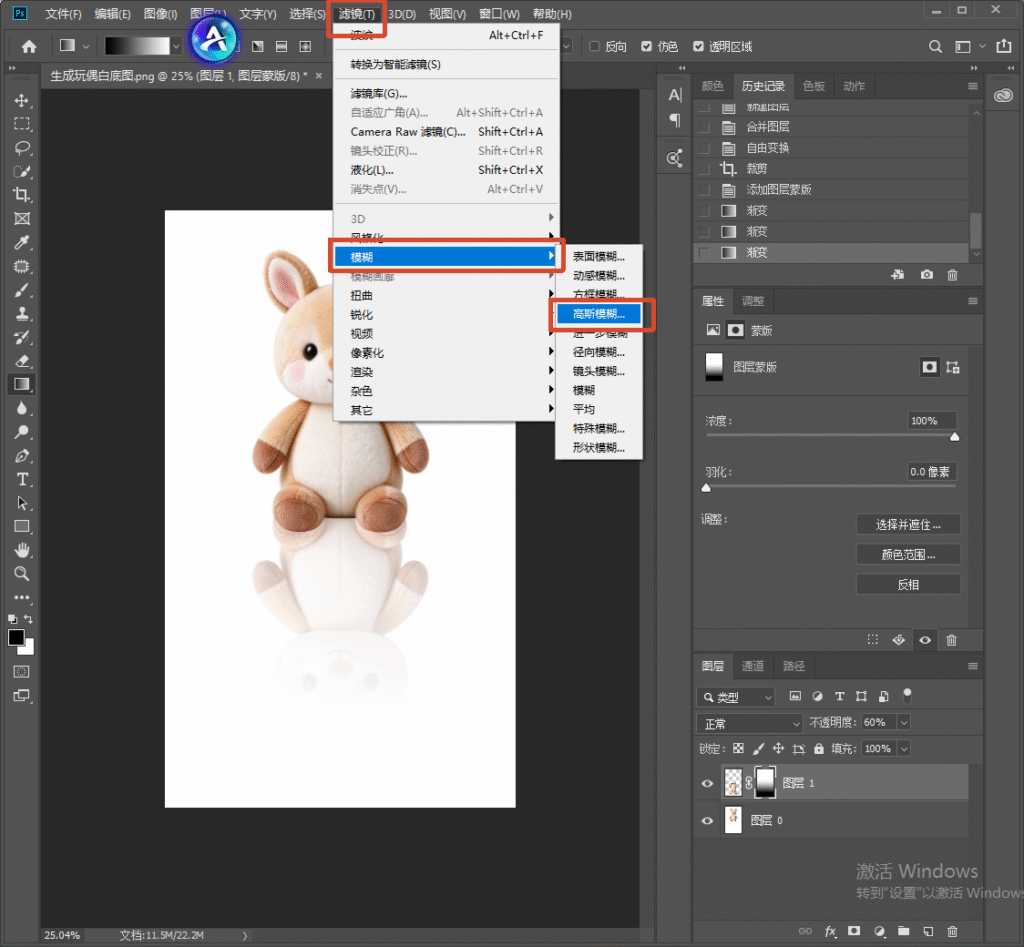The image size is (1024, 947).
Task: Select the Horizontal Type tool
Action: [22, 479]
